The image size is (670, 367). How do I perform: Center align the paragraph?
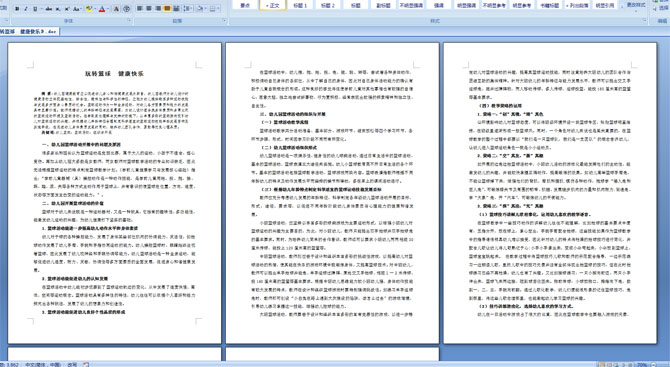[149, 9]
